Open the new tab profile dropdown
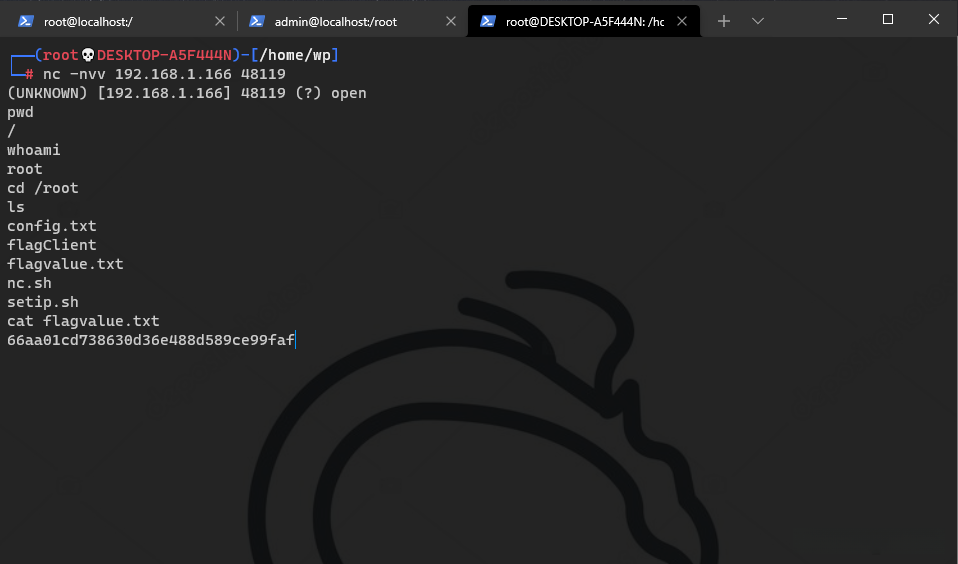 pos(758,21)
